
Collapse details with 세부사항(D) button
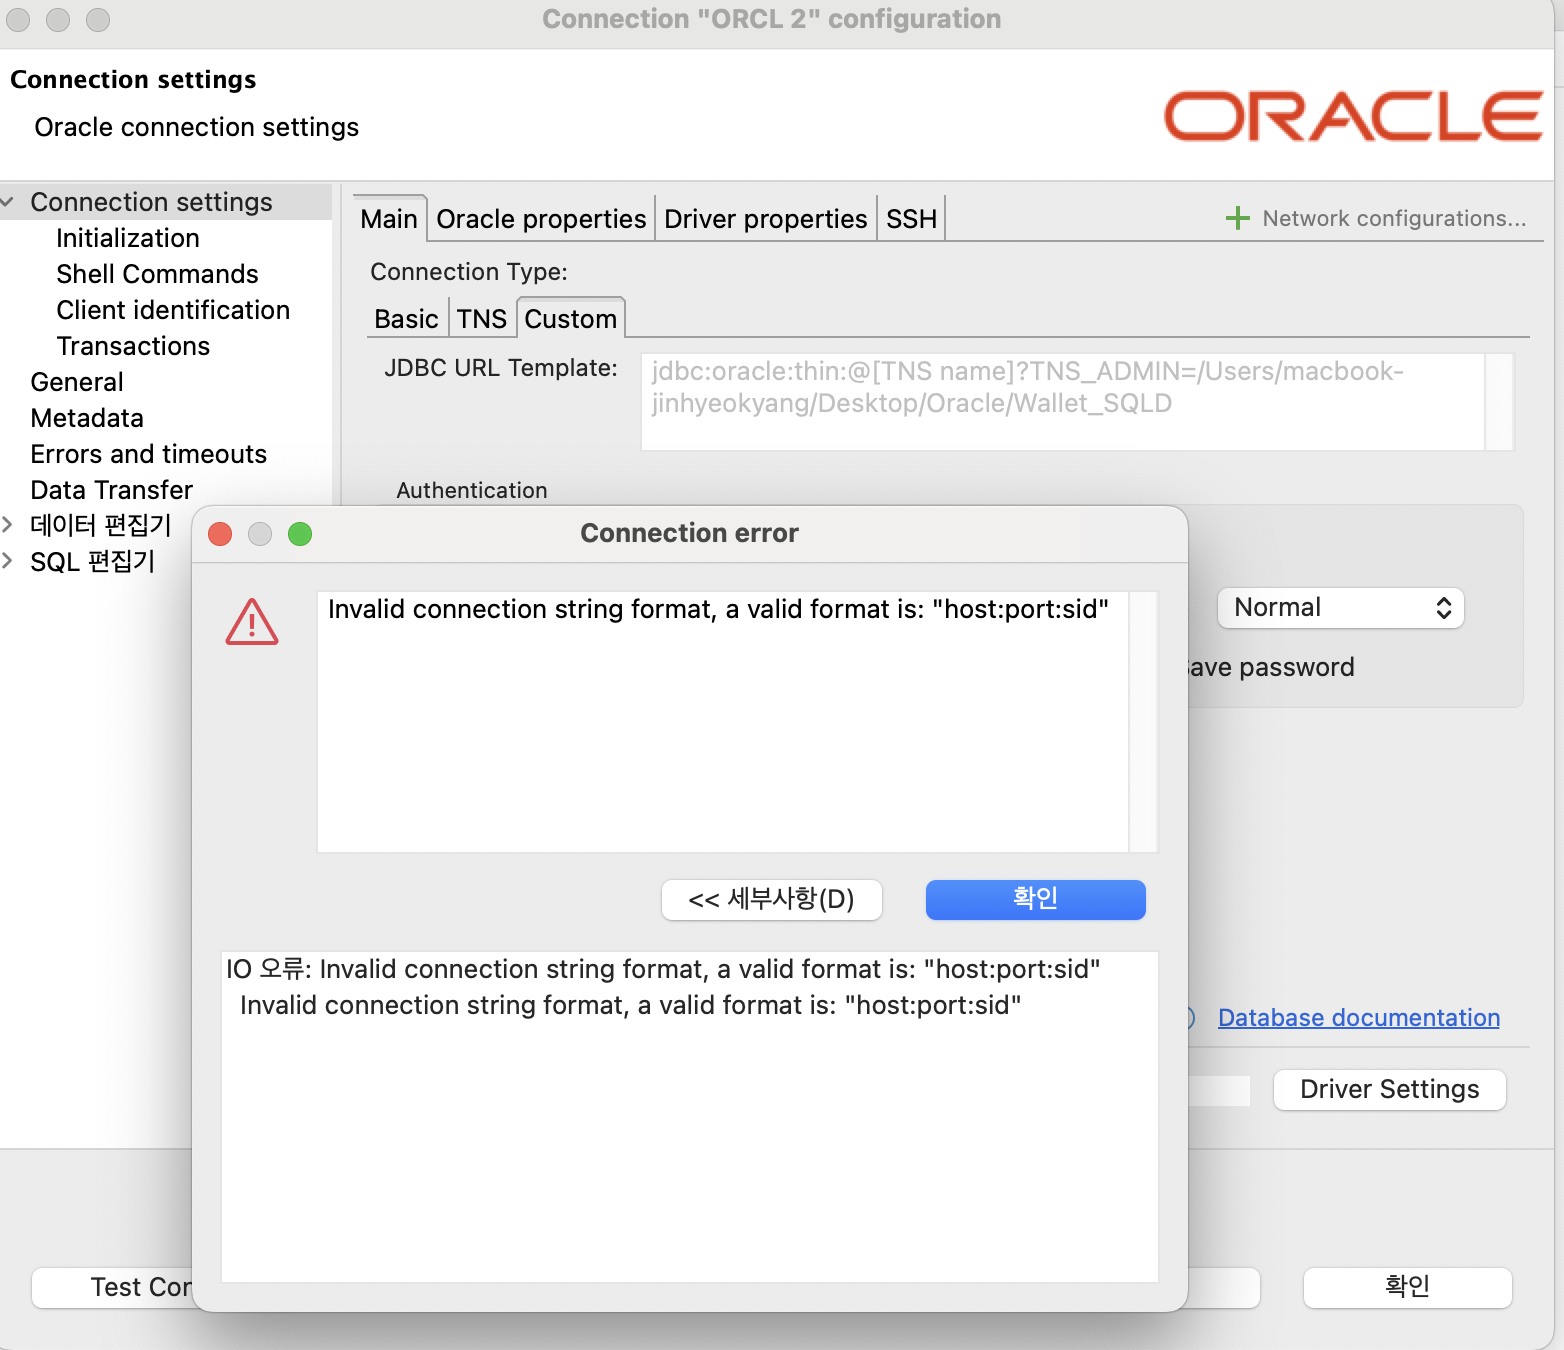(x=772, y=900)
